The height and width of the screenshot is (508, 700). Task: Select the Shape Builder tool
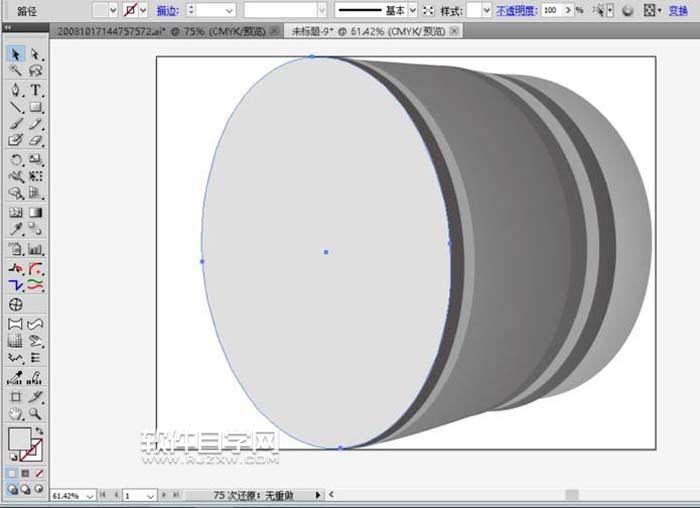click(16, 193)
